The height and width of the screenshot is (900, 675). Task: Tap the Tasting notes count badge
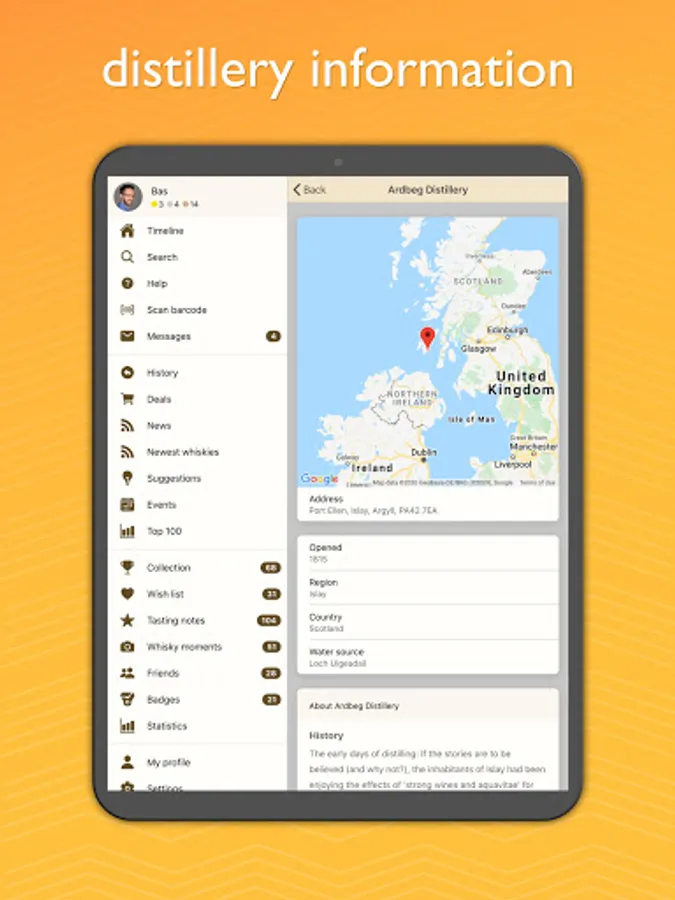[x=269, y=620]
